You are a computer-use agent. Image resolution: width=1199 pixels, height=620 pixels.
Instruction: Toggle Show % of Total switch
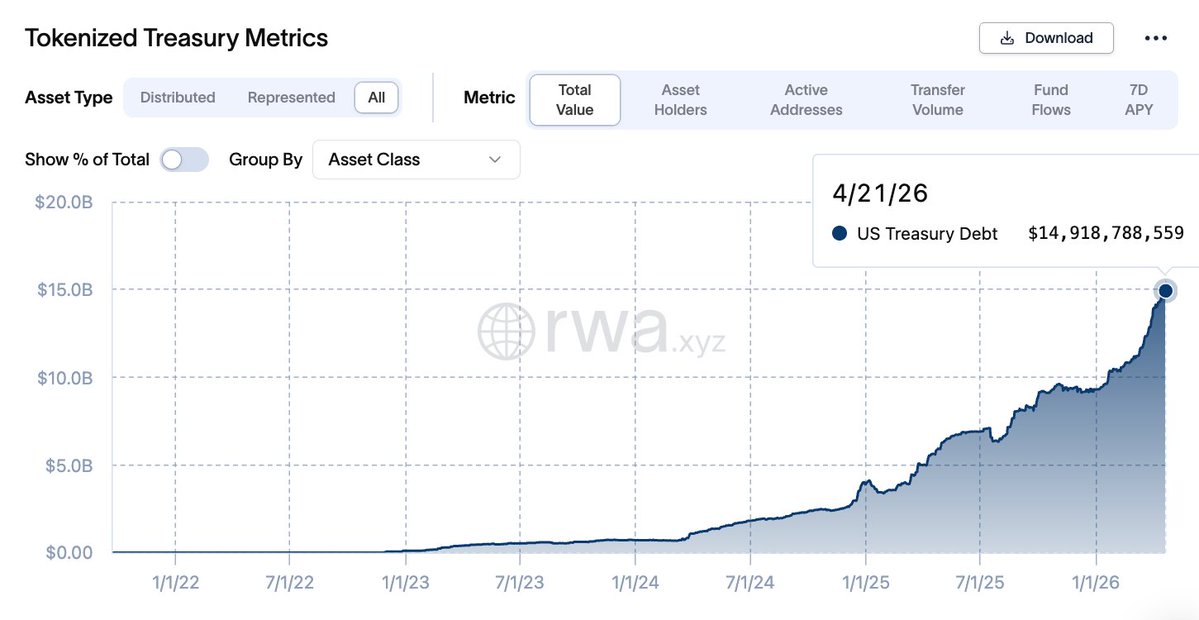[184, 160]
